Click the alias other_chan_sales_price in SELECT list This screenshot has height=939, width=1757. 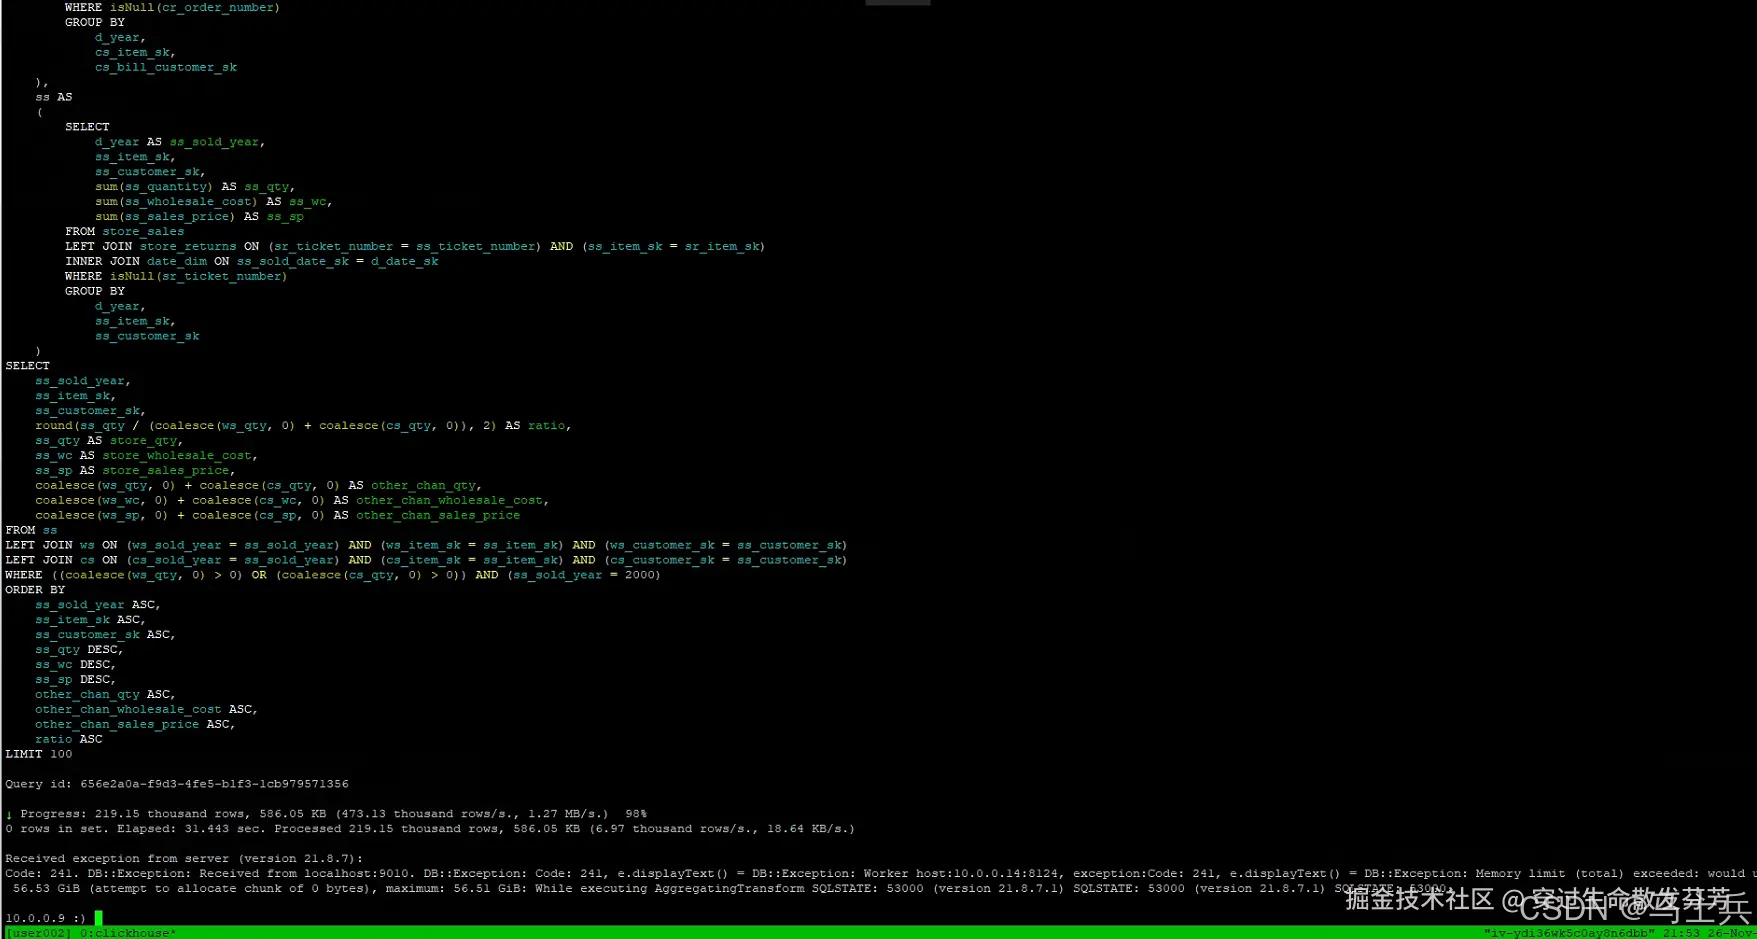click(438, 515)
